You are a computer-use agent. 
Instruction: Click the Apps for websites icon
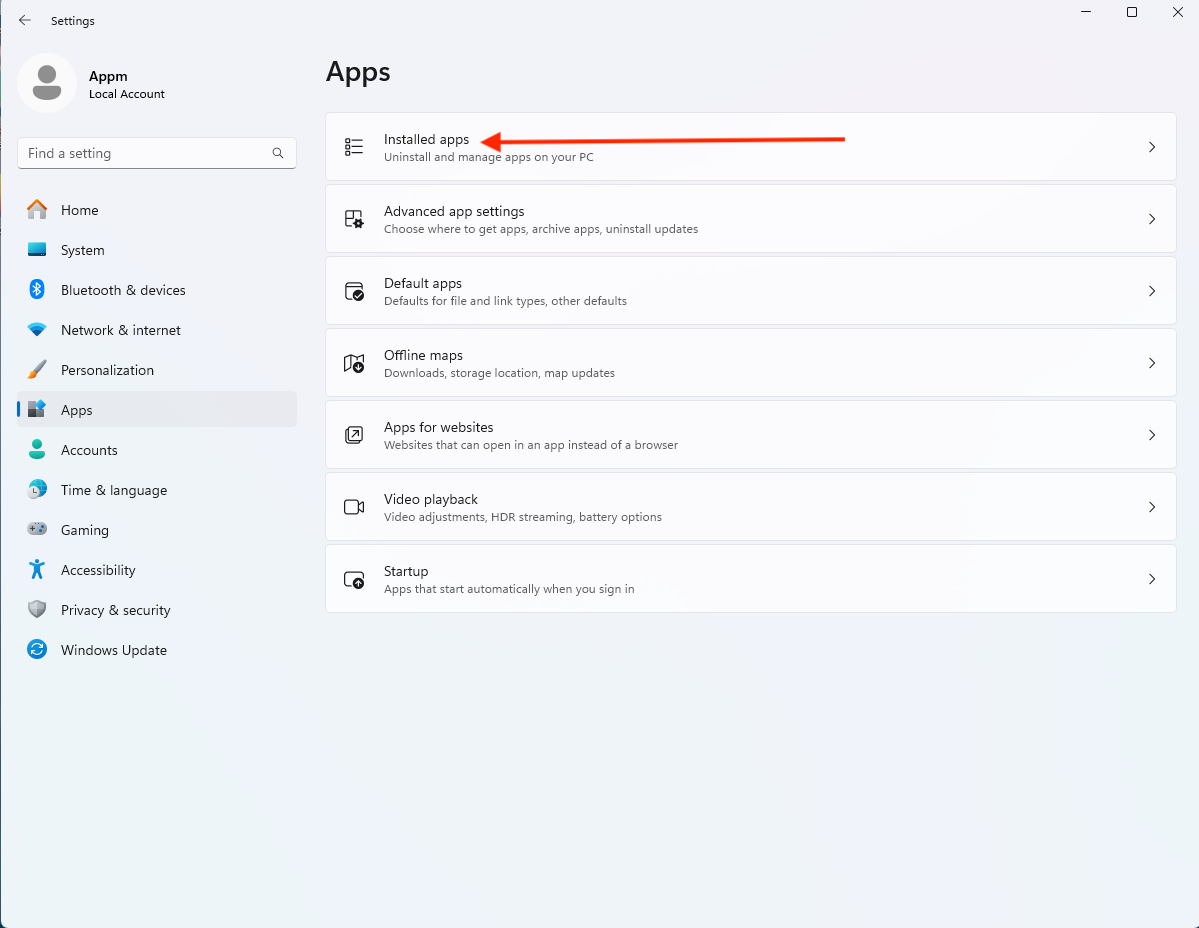tap(353, 434)
